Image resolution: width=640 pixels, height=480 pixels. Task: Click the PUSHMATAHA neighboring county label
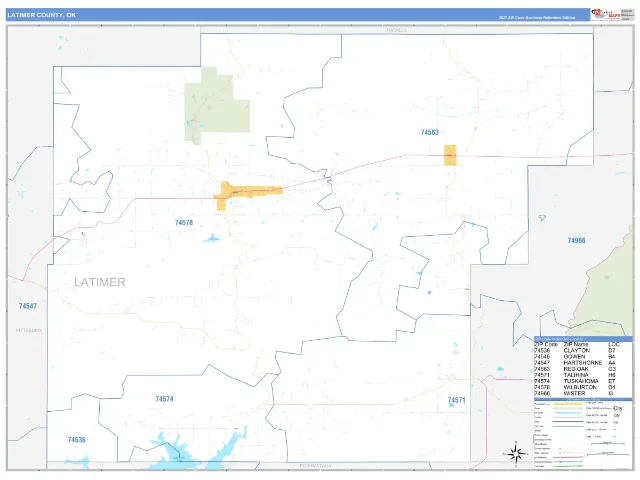pos(316,465)
